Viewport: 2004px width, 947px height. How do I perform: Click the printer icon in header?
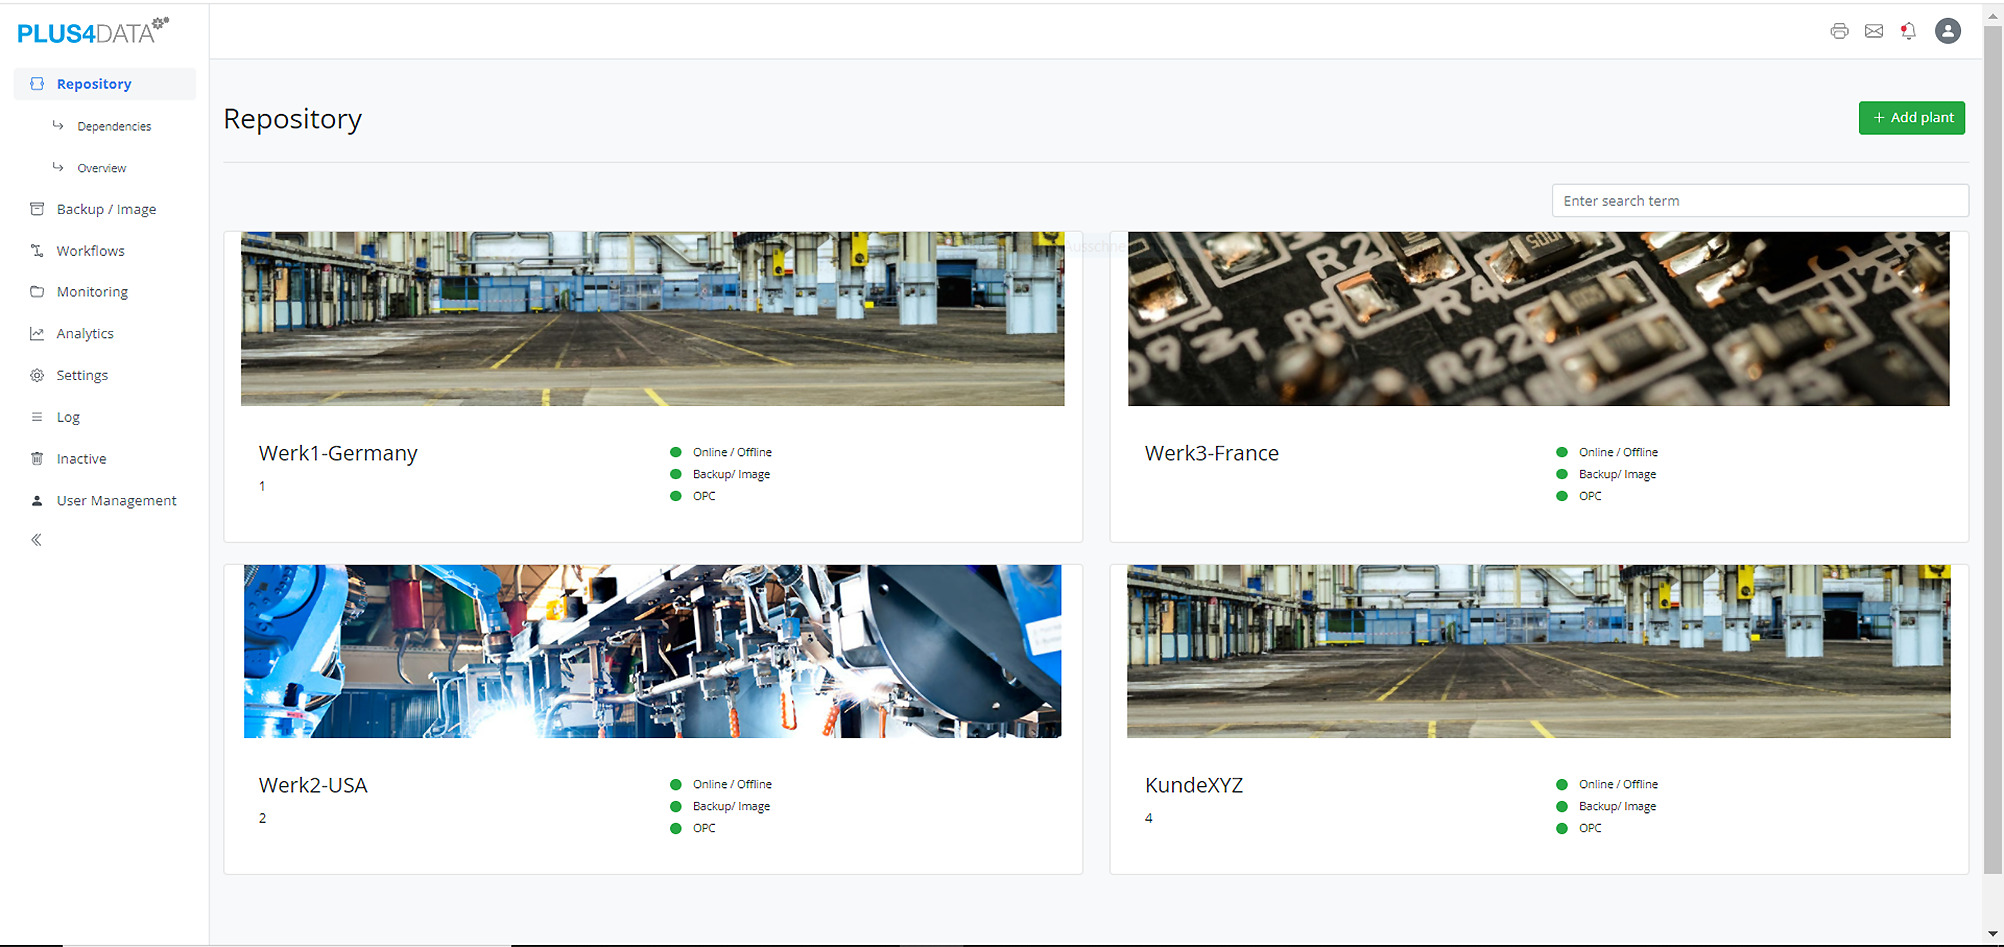pos(1839,31)
